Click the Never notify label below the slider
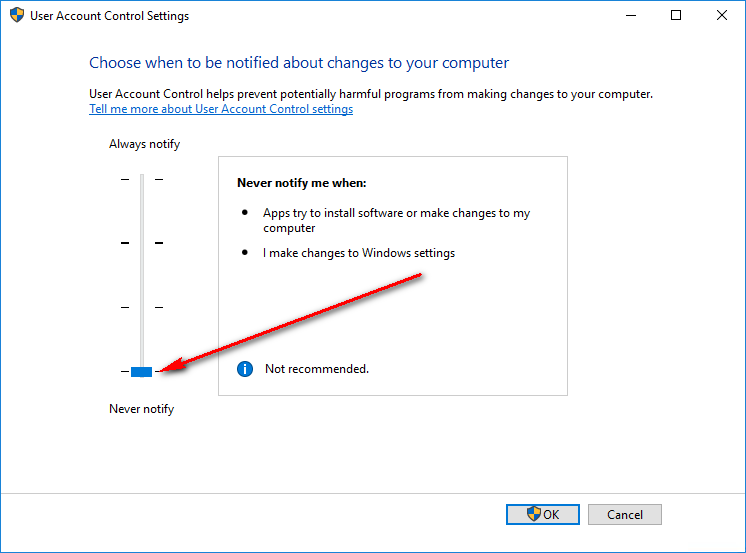 pos(141,409)
